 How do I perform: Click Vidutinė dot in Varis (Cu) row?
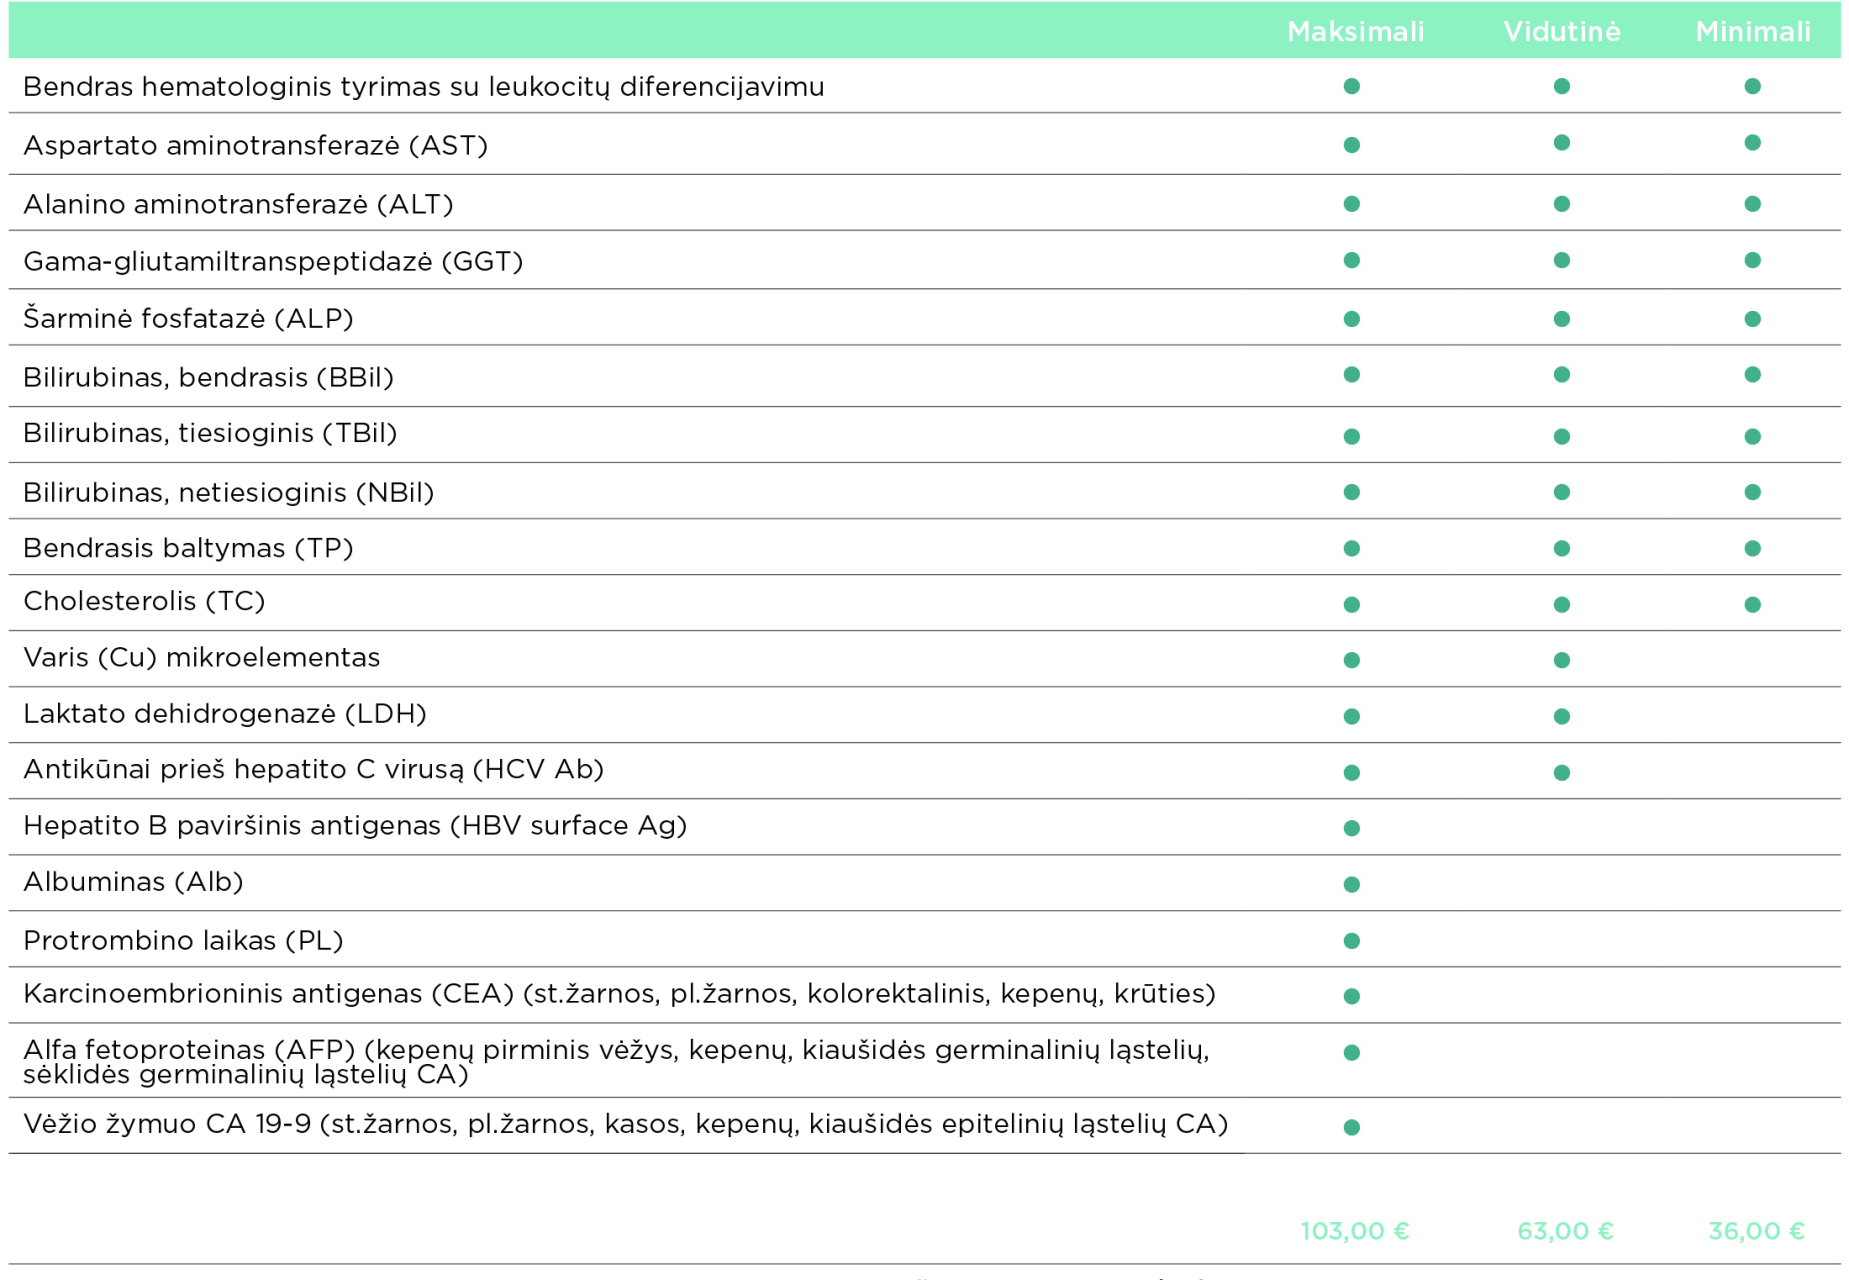(x=1562, y=660)
